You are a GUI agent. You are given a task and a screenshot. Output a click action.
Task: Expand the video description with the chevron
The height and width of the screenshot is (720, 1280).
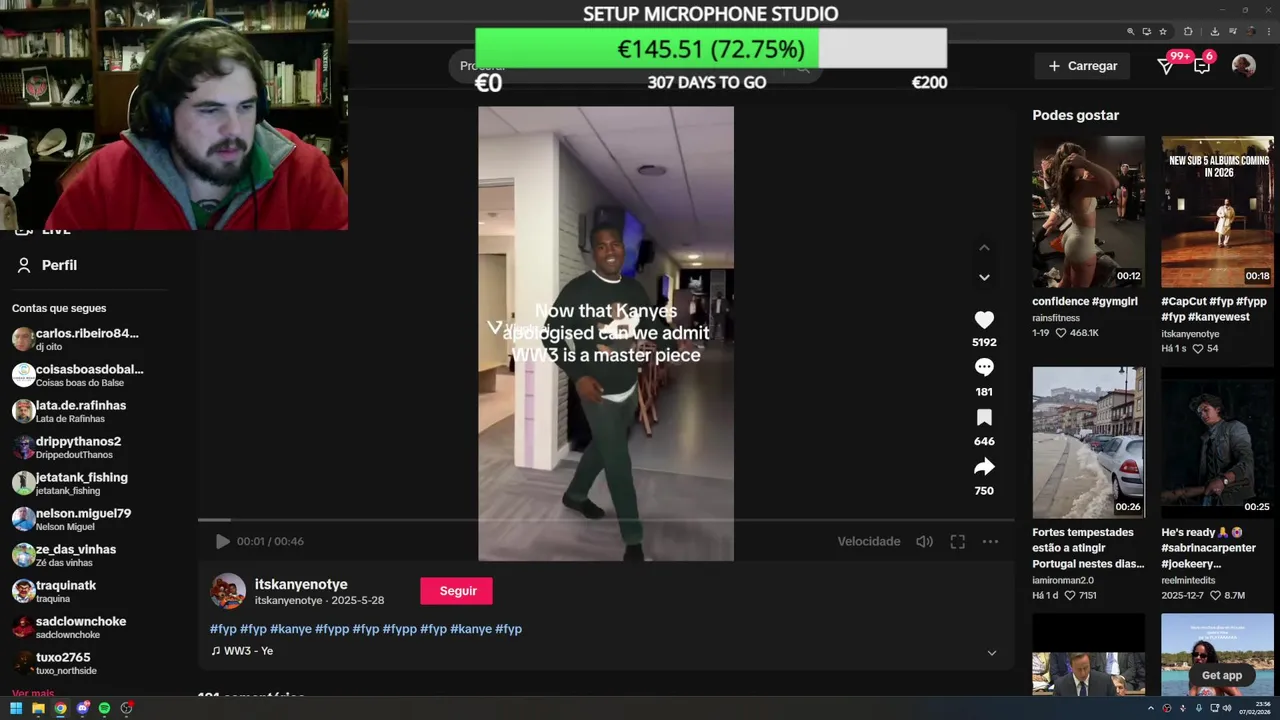tap(992, 653)
